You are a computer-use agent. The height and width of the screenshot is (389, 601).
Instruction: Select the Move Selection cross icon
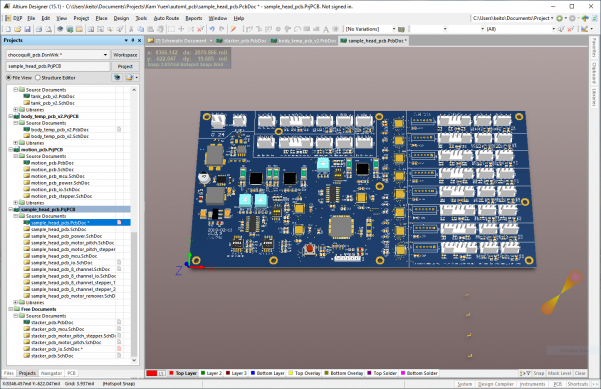tap(181, 29)
